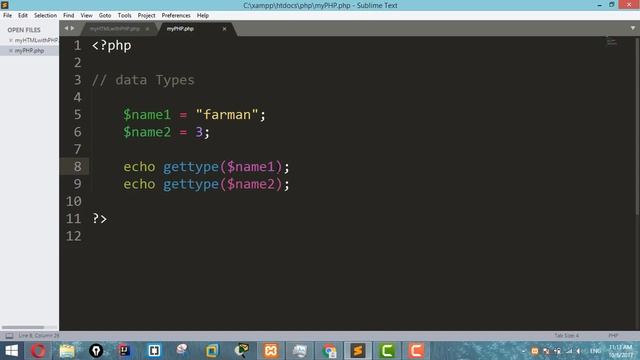This screenshot has width=640, height=360.
Task: Open the PHP syntax selector in status bar
Action: (613, 336)
